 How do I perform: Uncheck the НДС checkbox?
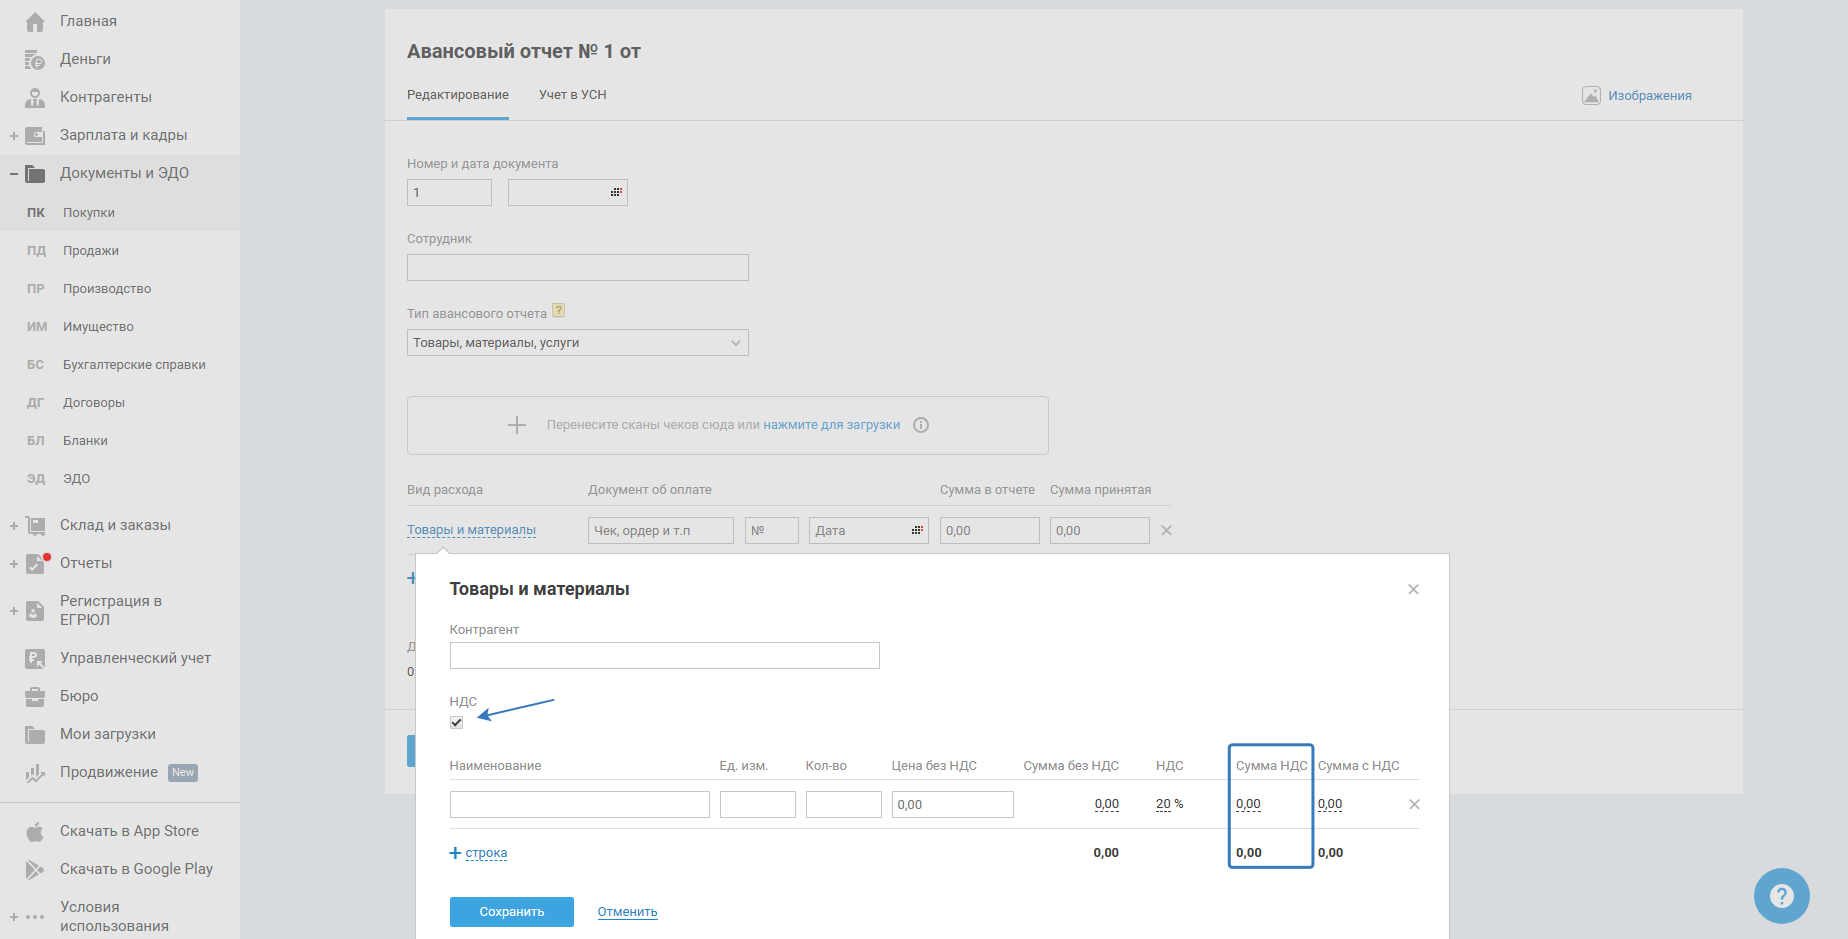coord(457,722)
